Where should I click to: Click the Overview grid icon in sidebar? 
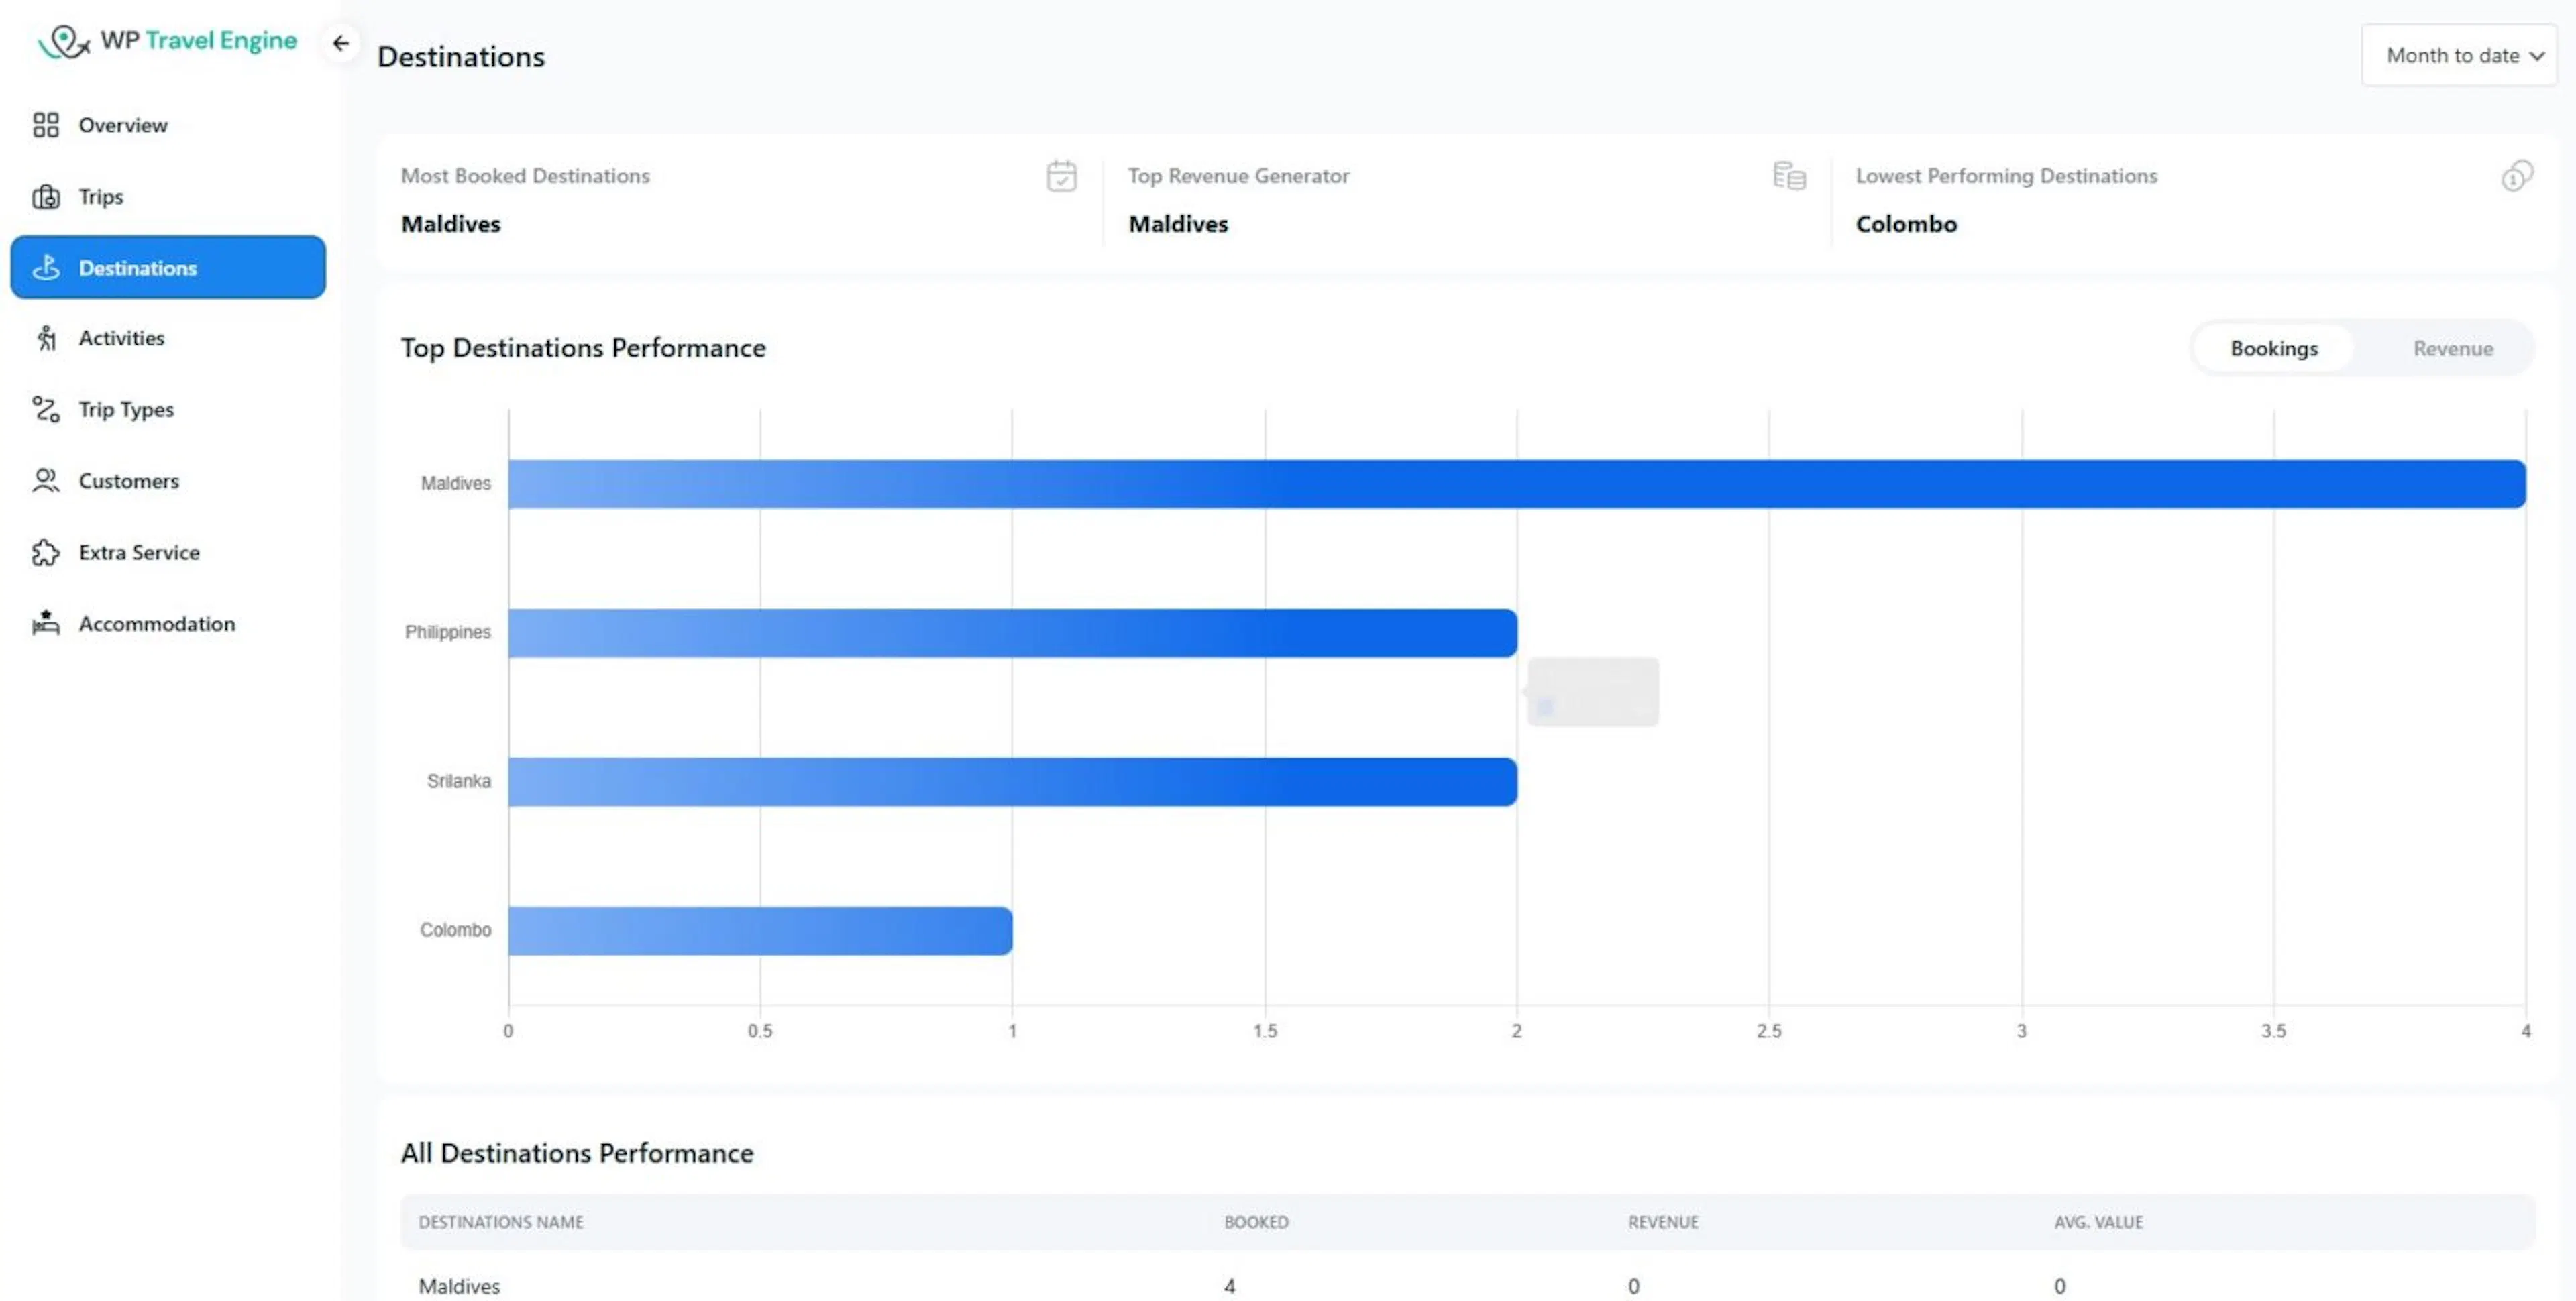[46, 125]
